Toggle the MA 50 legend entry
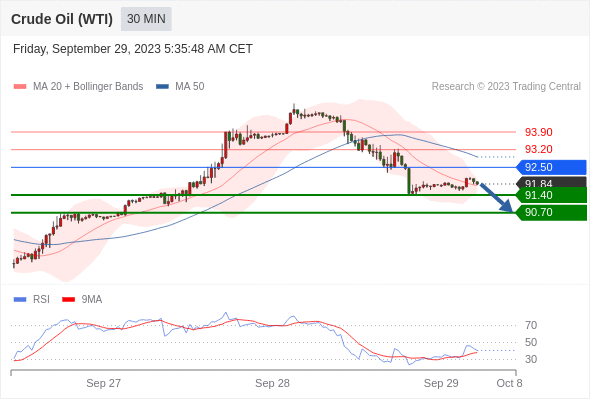Screen dimensions: 590x400 click(180, 87)
